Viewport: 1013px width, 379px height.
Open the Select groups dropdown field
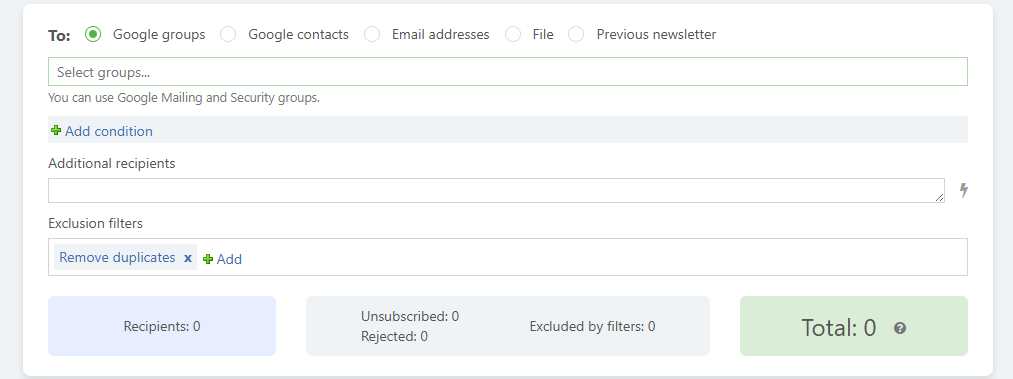pyautogui.click(x=508, y=72)
